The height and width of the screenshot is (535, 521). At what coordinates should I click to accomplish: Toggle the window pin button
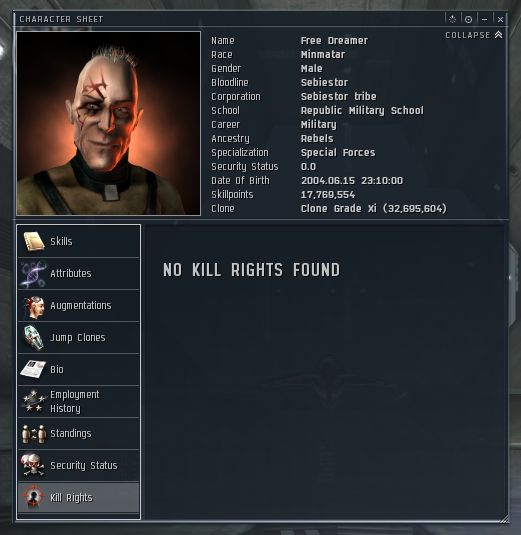468,19
